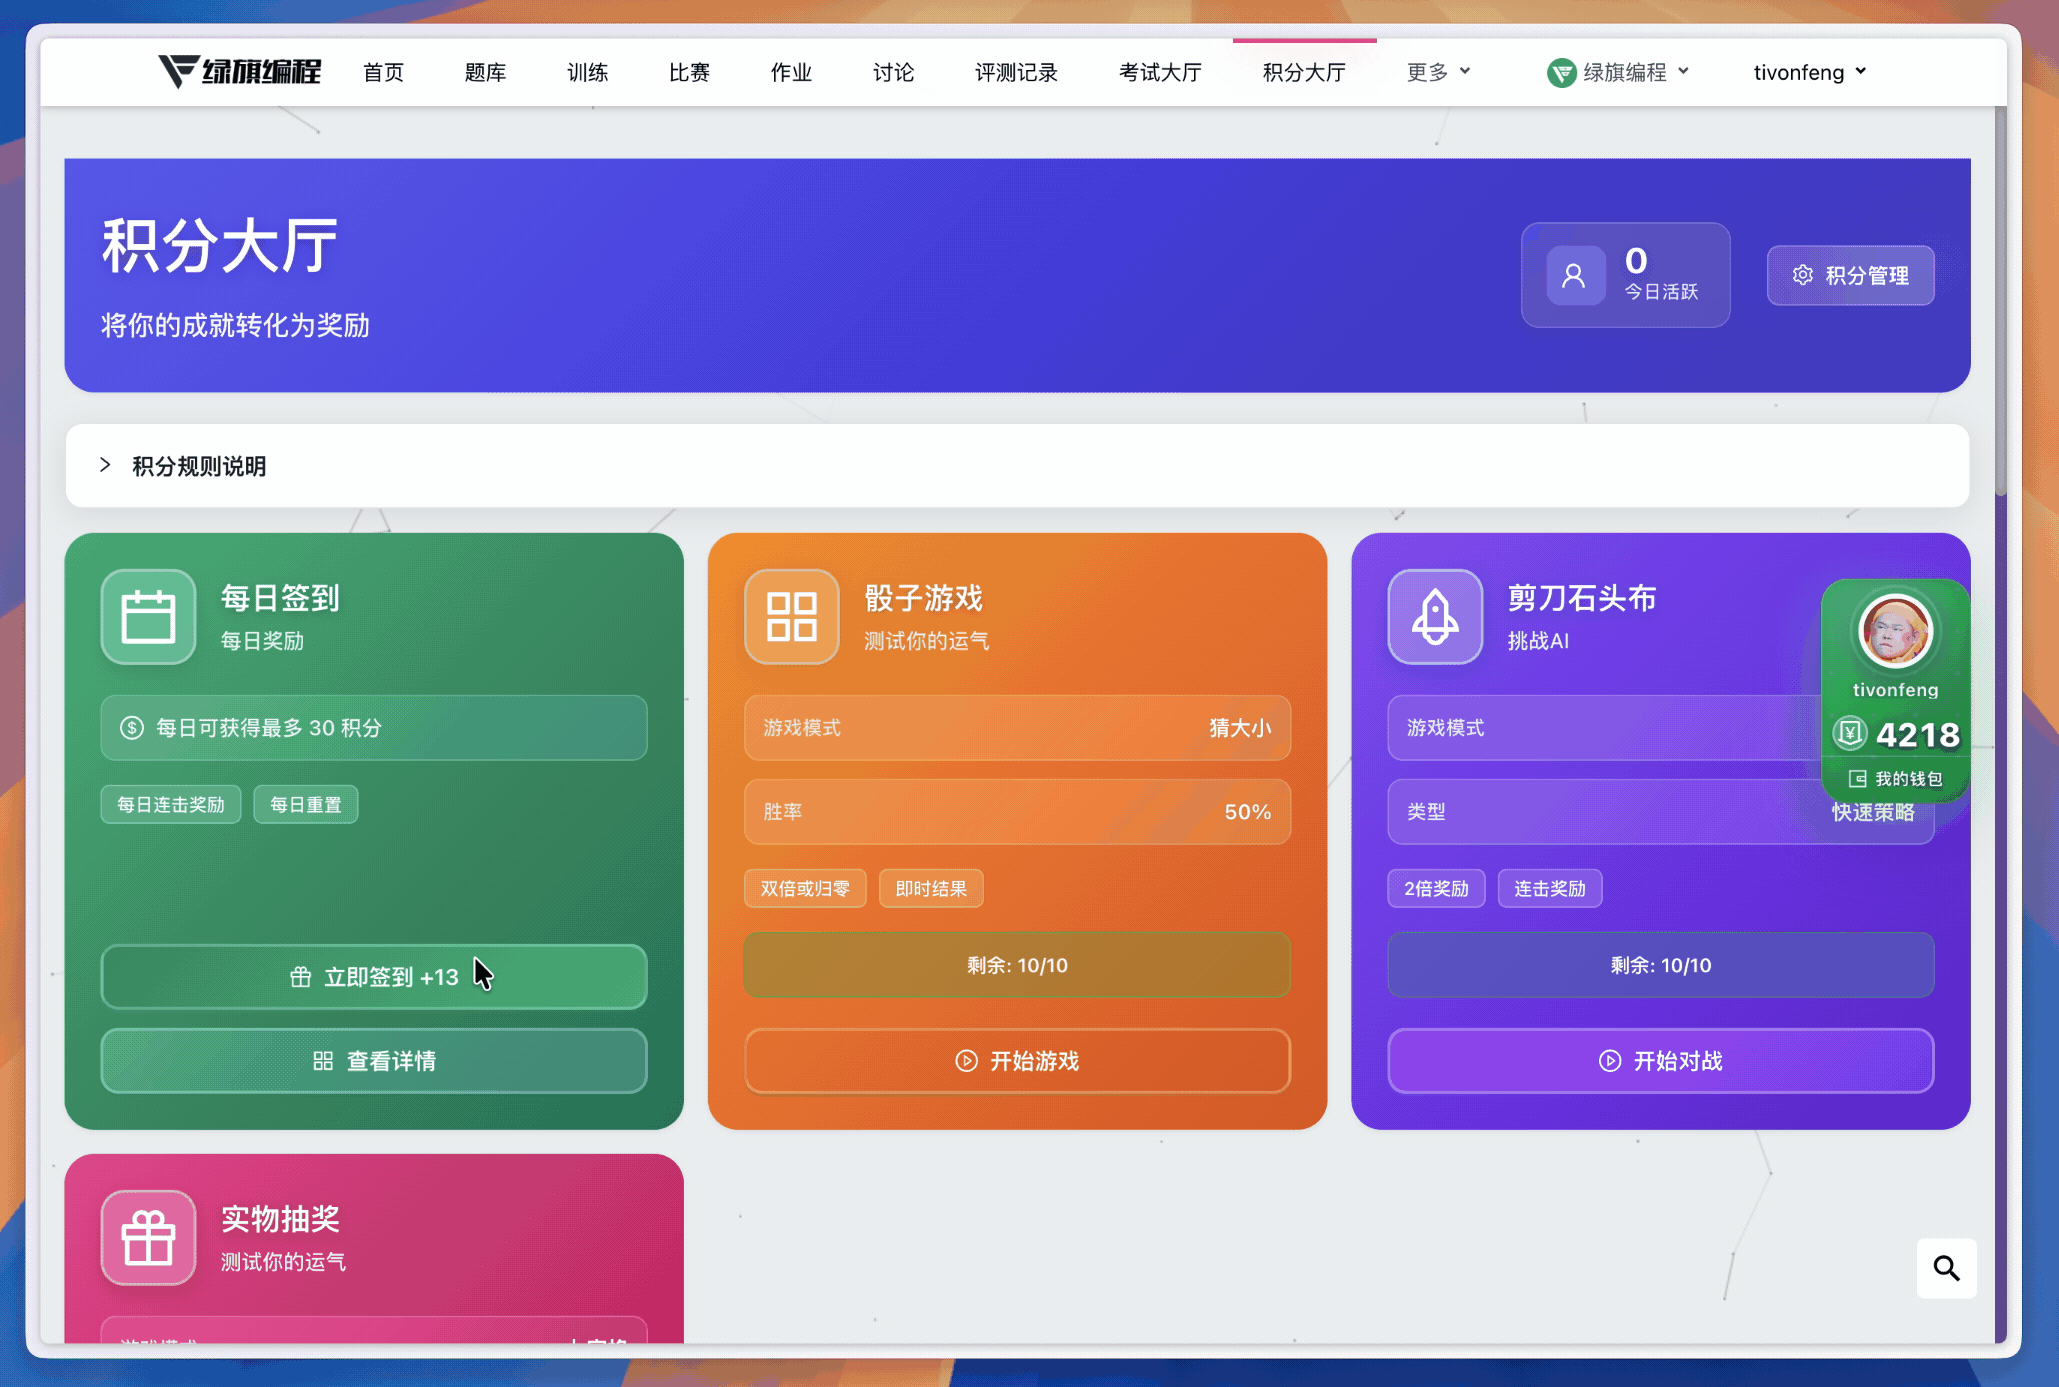
Task: Open 我的钱包 wallet link in the floating widget
Action: [x=1896, y=779]
